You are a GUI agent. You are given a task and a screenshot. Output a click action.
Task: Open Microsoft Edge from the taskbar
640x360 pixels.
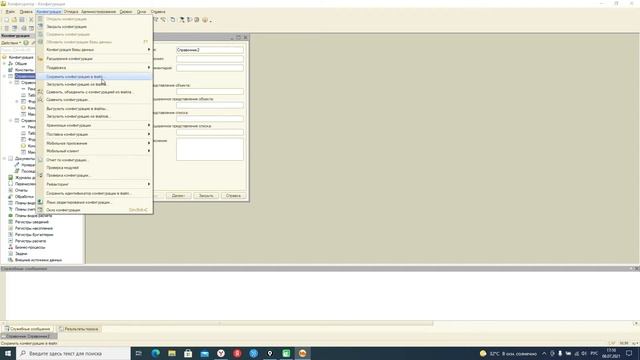156,353
